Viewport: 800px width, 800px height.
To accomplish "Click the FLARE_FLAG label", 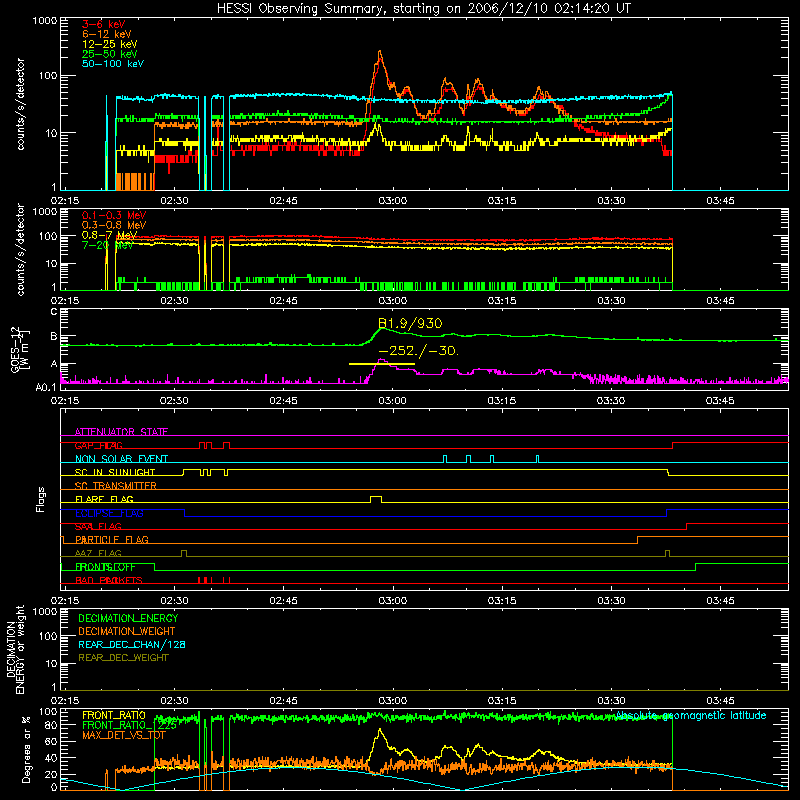I will point(104,499).
